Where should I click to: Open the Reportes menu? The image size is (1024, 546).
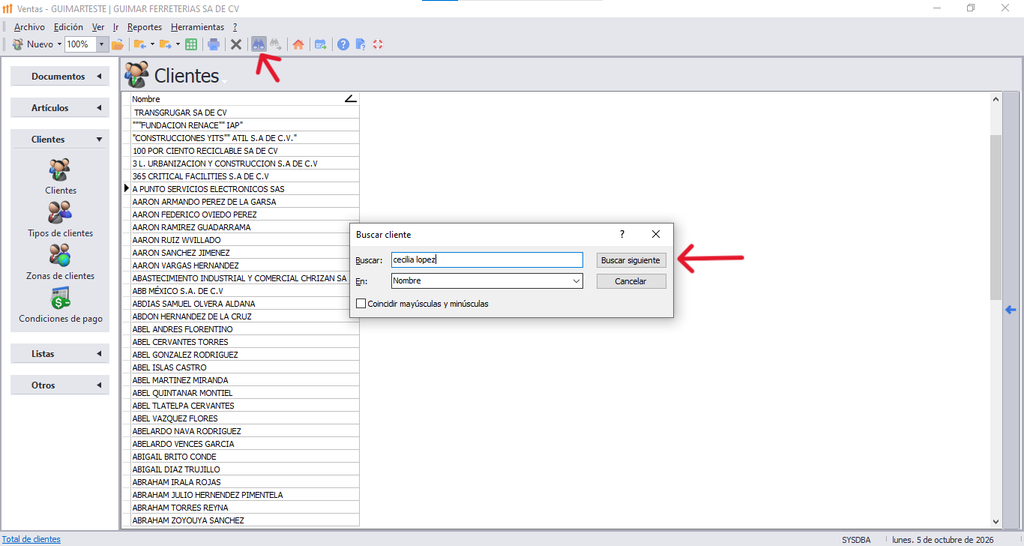(x=144, y=27)
